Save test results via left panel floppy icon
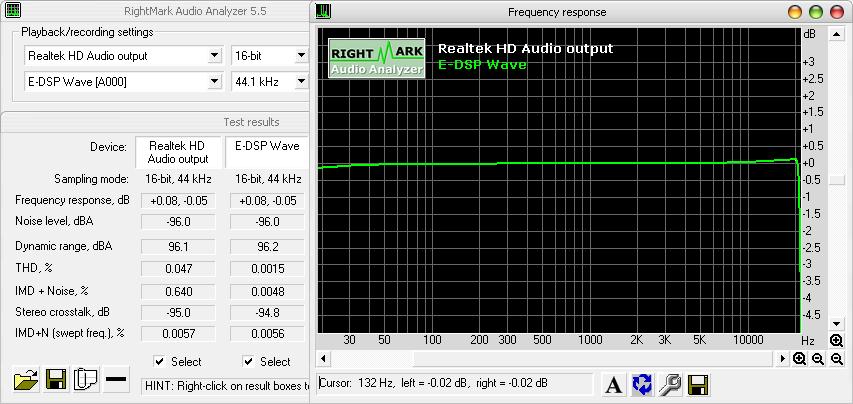This screenshot has width=853, height=404. (56, 379)
